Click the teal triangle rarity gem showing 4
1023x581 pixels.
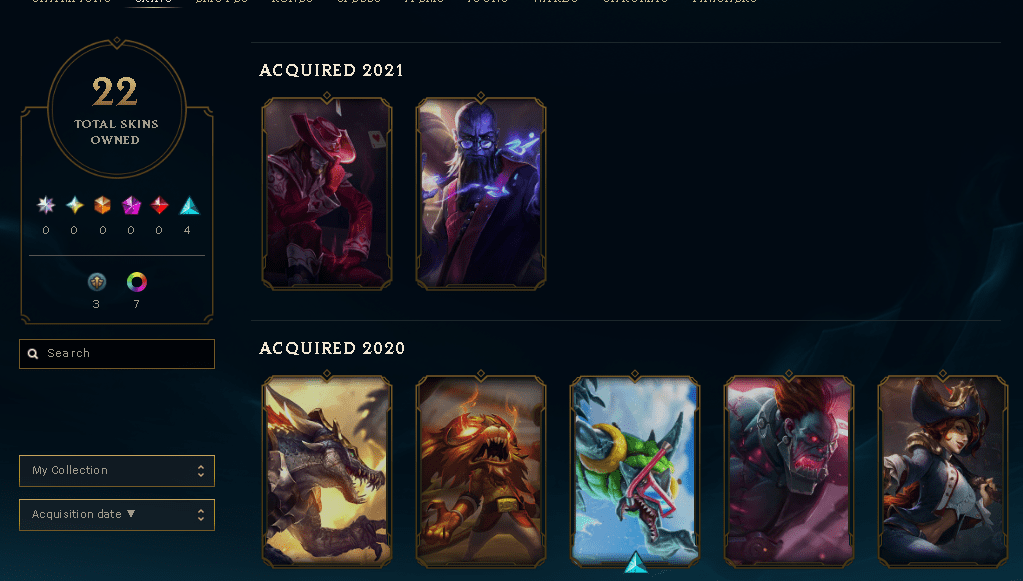click(189, 205)
